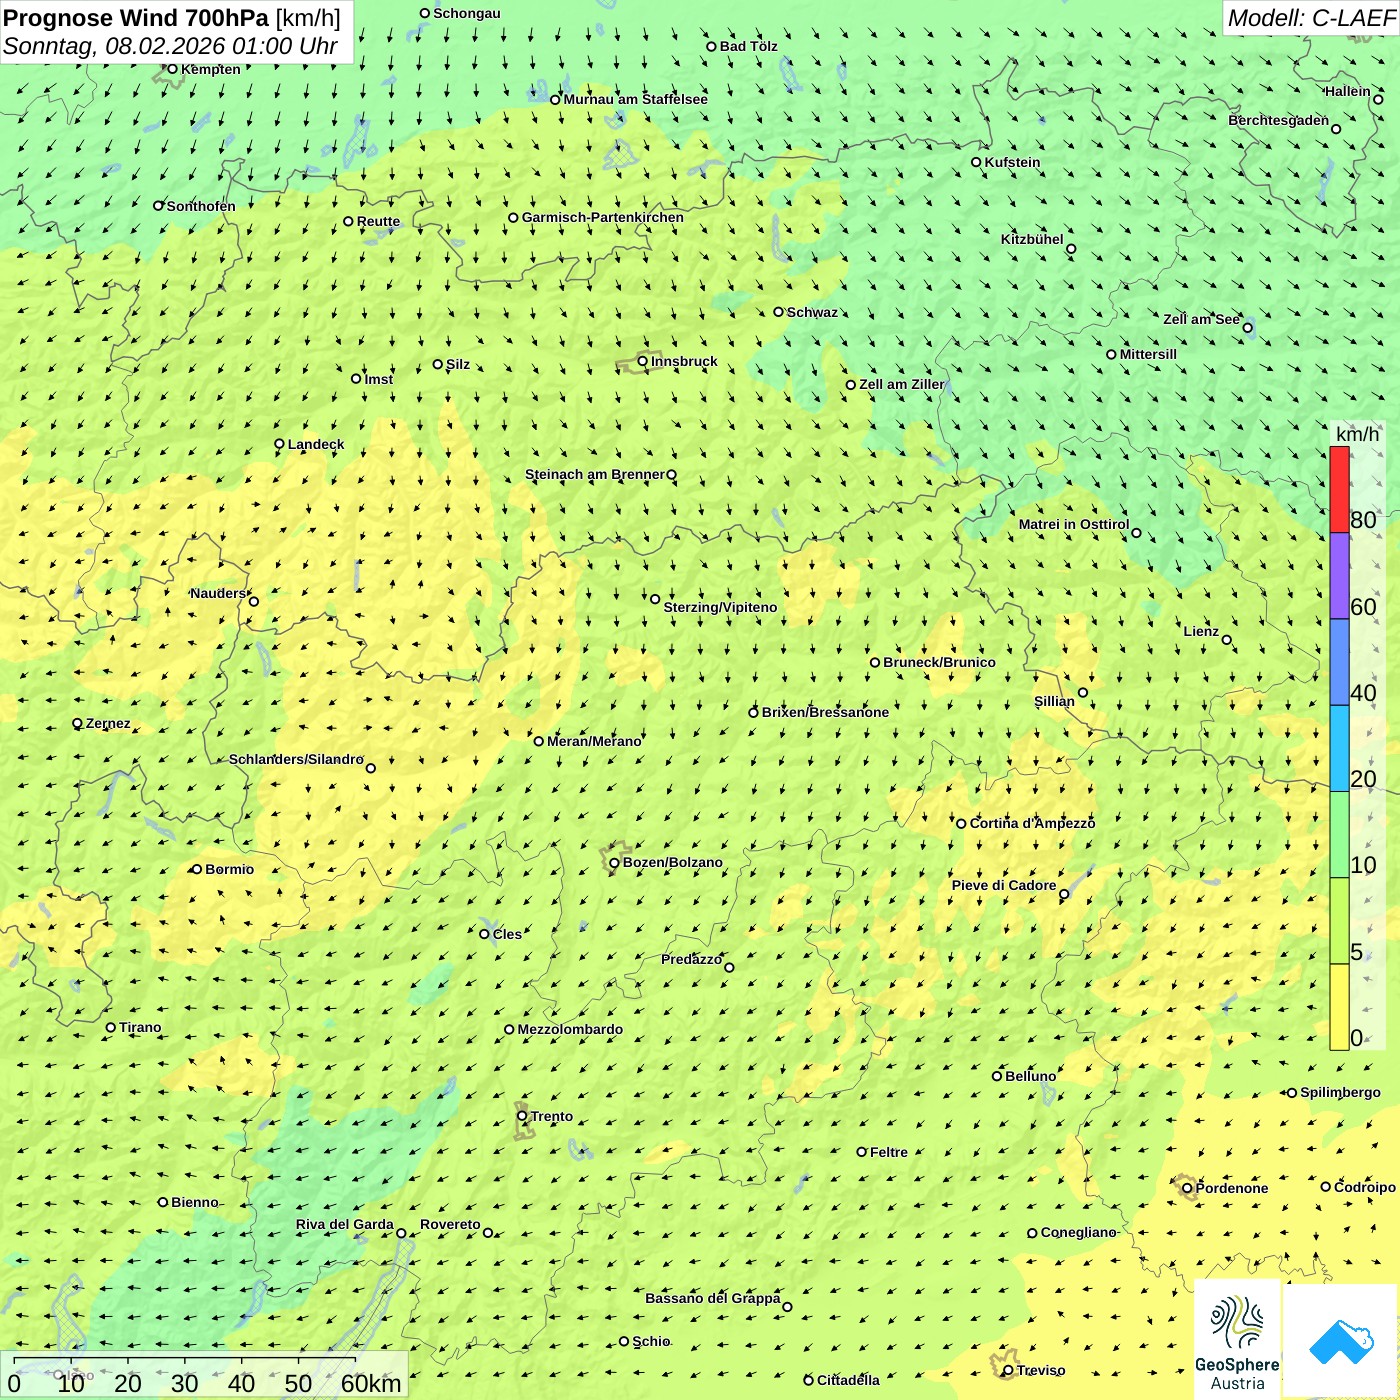
Task: Click the 'Schongau' place label
Action: pyautogui.click(x=467, y=13)
